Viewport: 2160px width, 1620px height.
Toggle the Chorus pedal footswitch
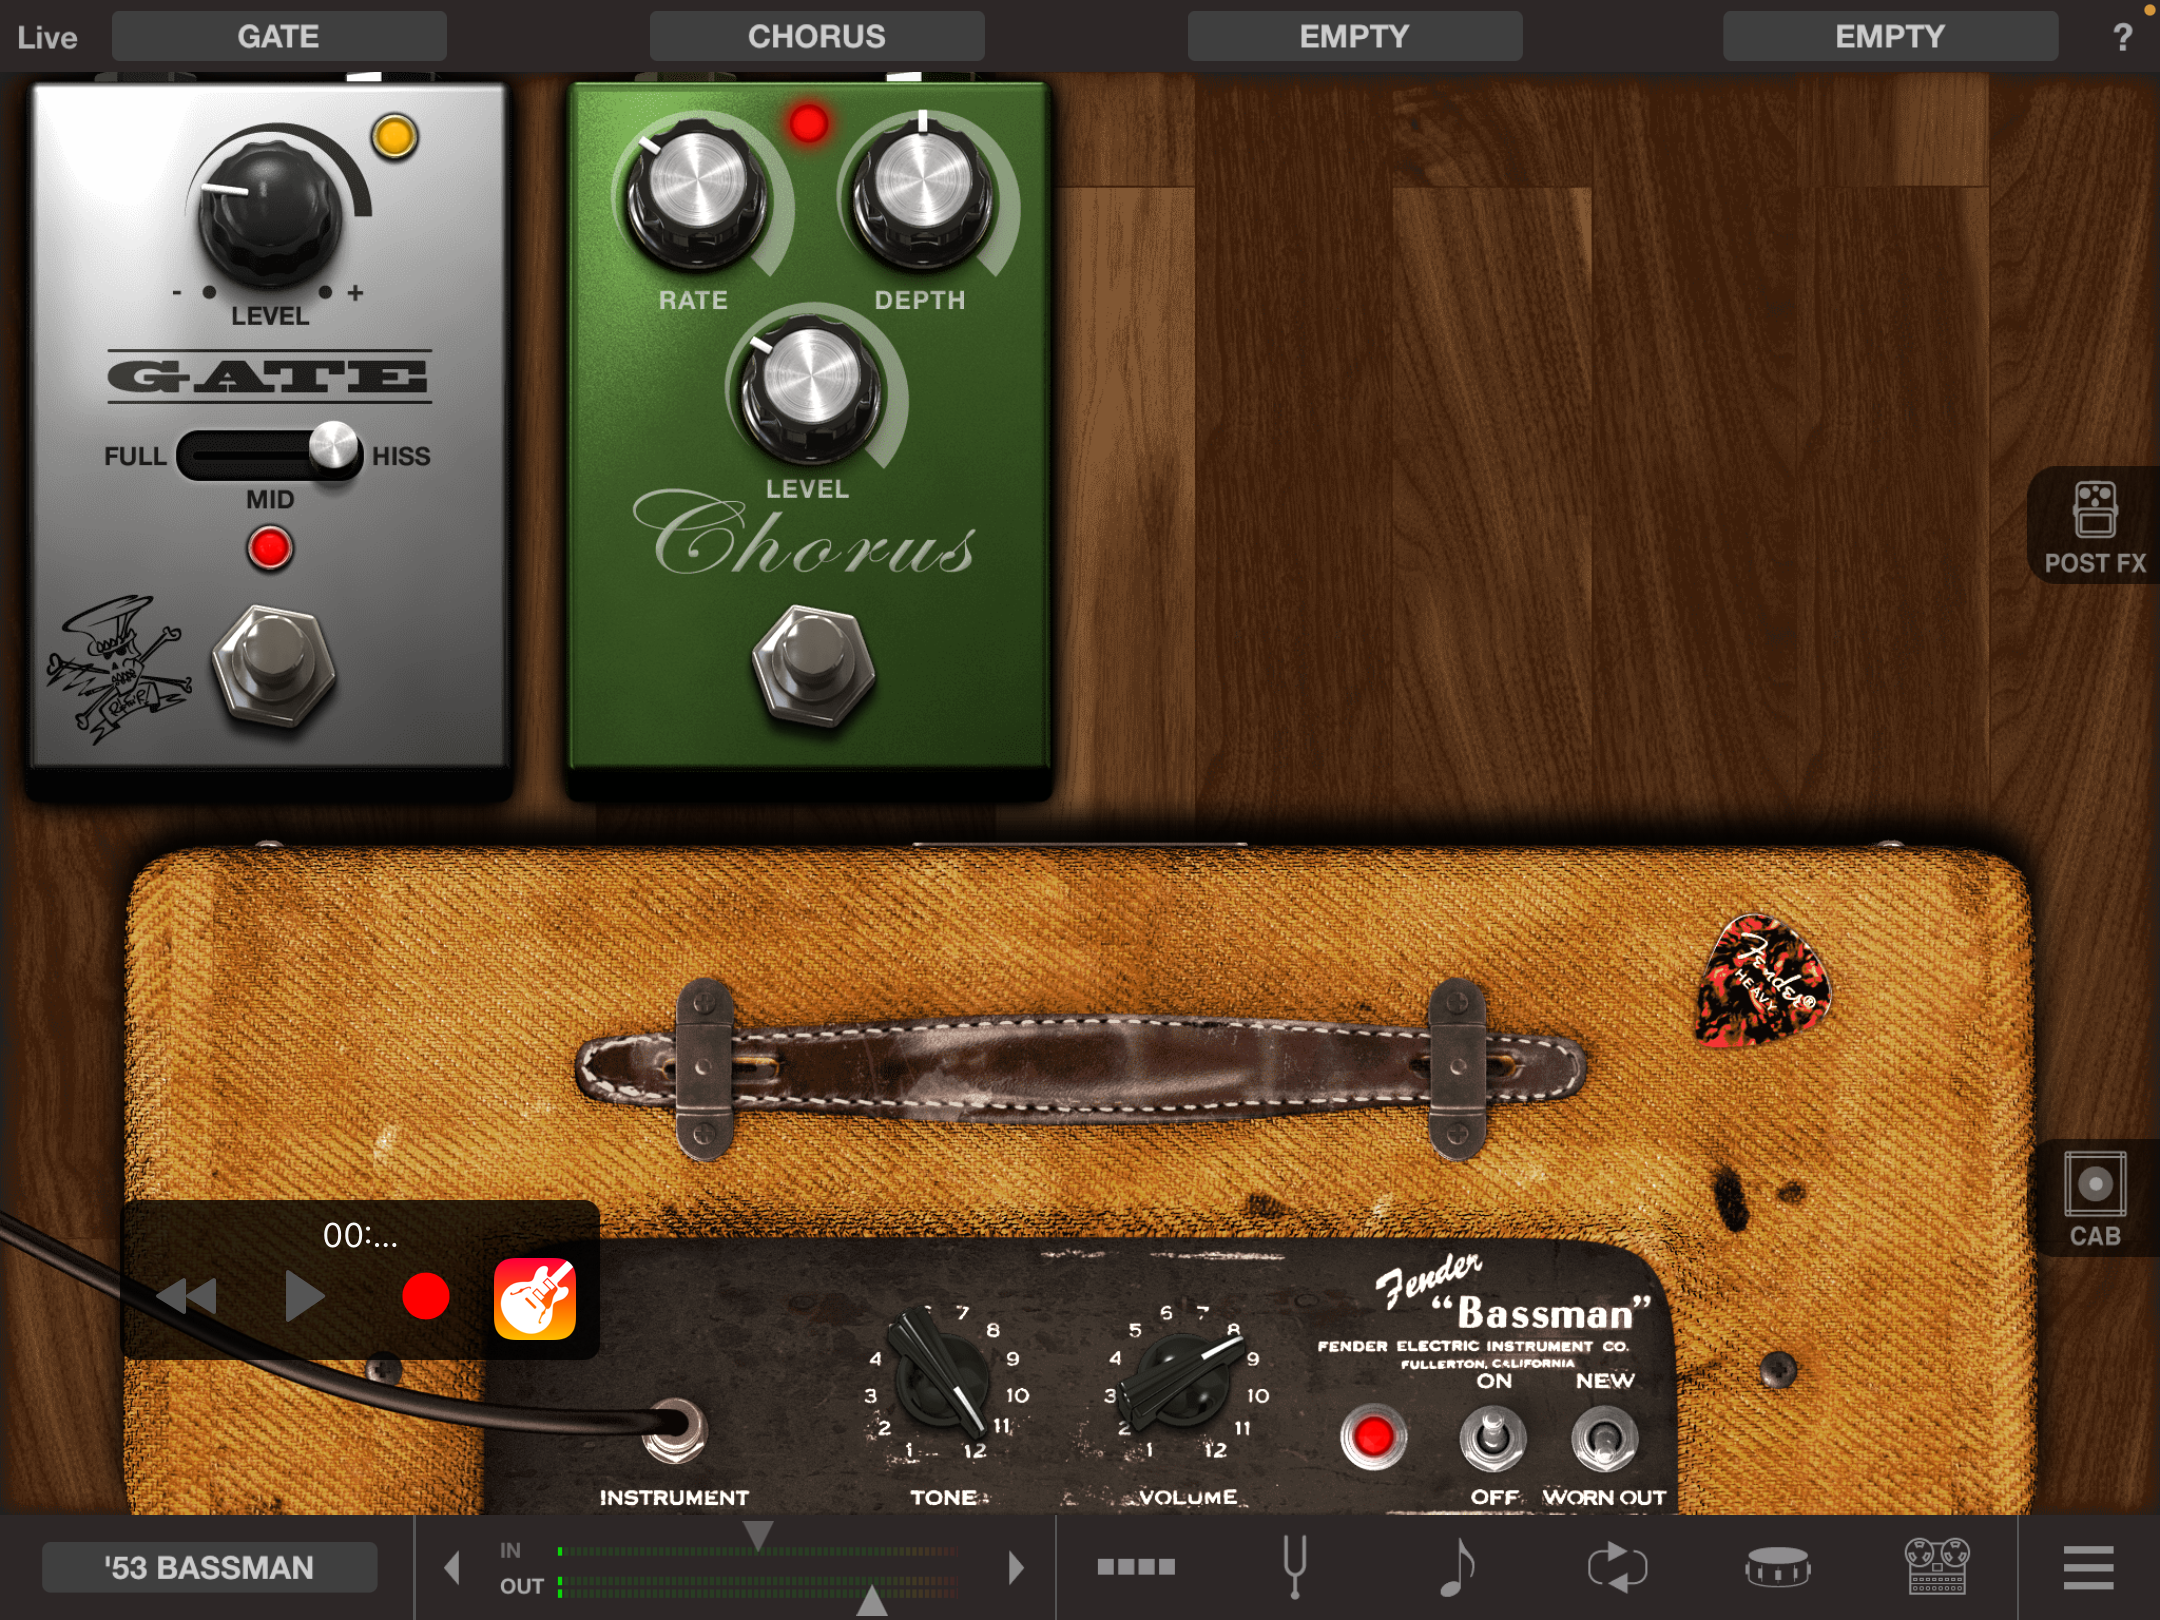click(x=813, y=665)
